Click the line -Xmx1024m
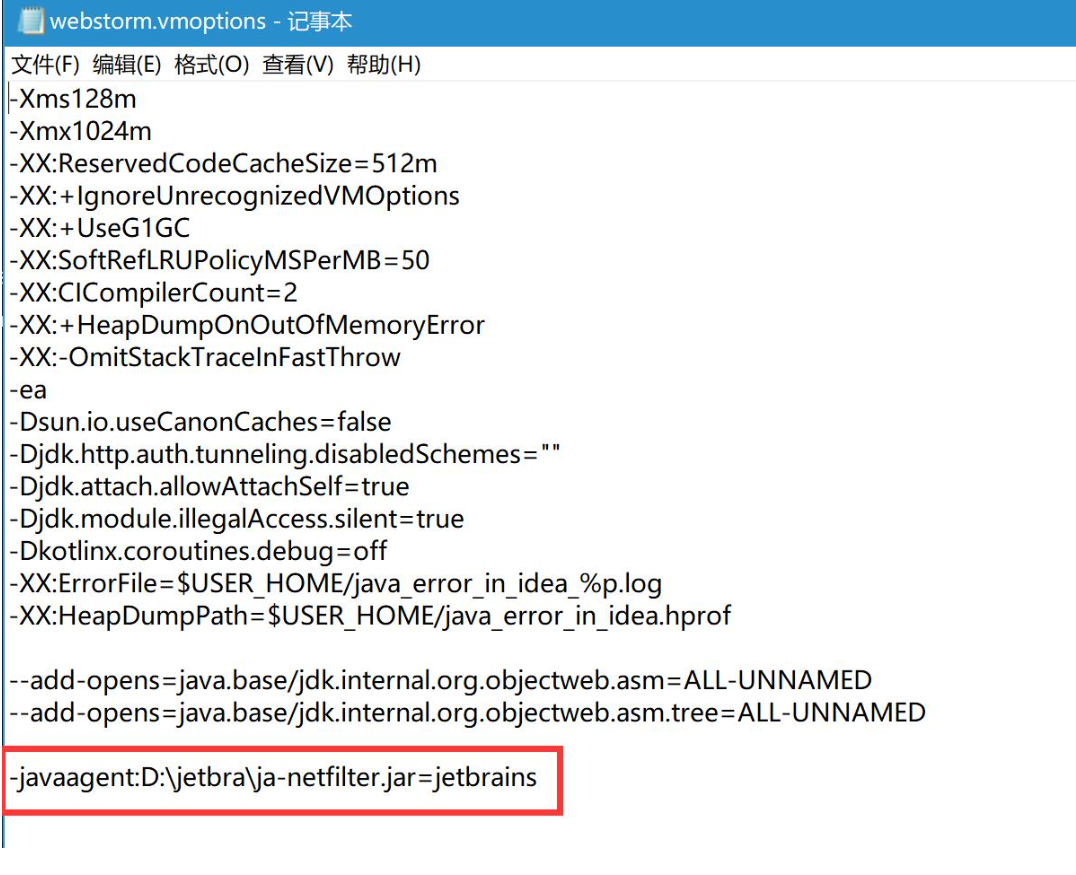This screenshot has height=875, width=1076. click(x=80, y=131)
